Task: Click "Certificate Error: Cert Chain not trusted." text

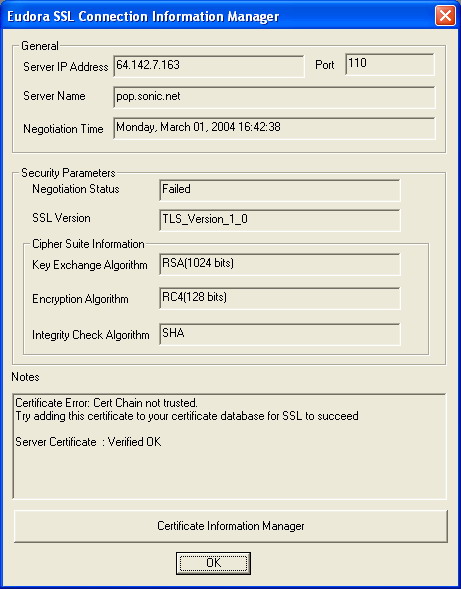Action: tap(106, 403)
